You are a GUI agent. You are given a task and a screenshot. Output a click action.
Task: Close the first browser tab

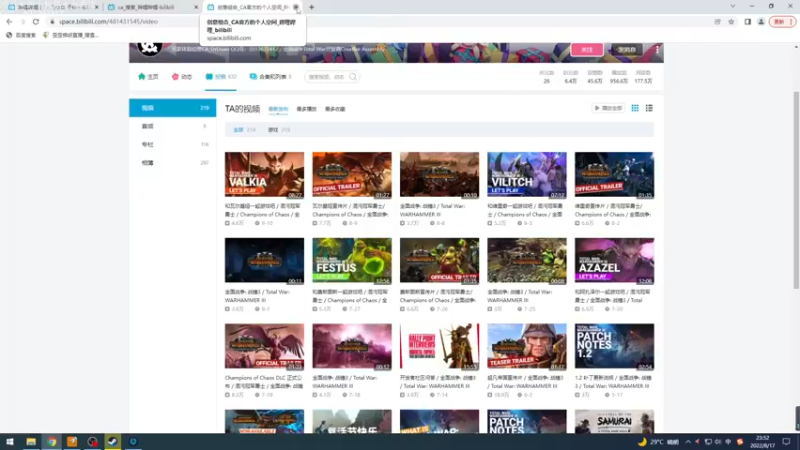click(x=96, y=7)
